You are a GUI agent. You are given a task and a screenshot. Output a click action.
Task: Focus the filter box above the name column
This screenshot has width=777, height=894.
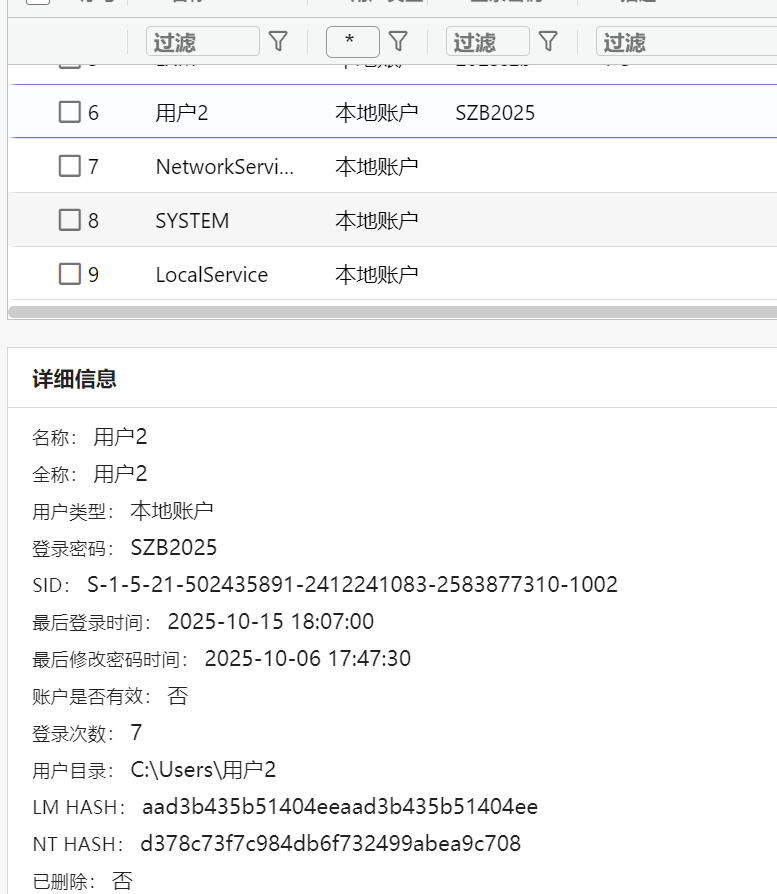203,42
